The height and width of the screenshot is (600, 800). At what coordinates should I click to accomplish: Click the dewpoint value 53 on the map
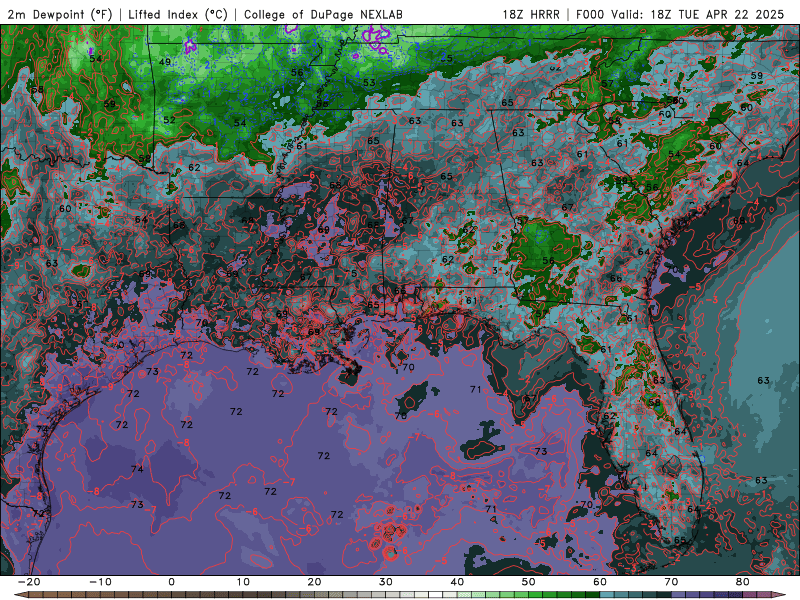(x=369, y=82)
